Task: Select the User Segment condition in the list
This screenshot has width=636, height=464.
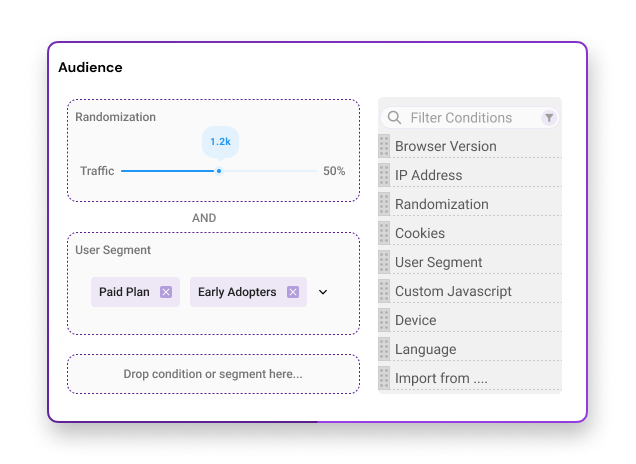Action: click(x=439, y=262)
